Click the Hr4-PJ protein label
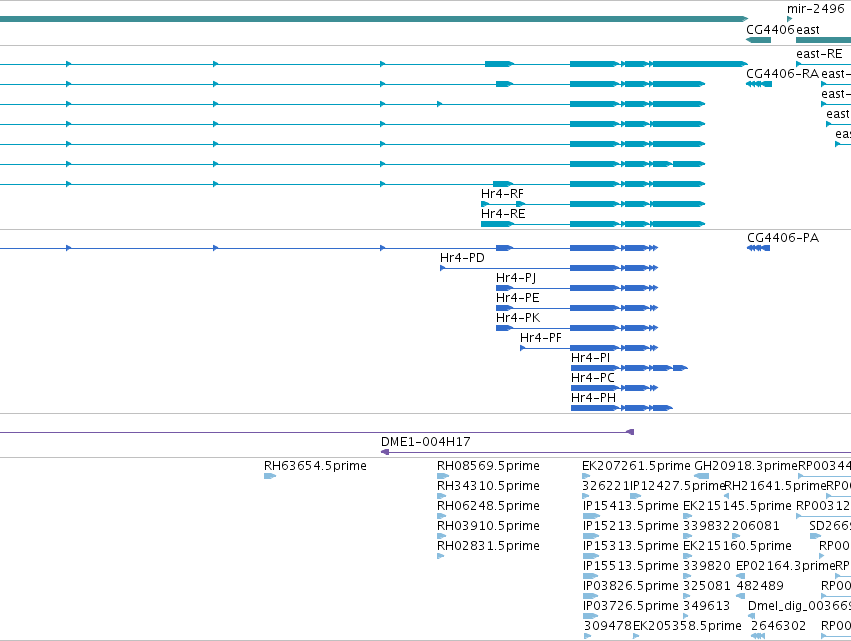This screenshot has width=851, height=641. (x=516, y=278)
